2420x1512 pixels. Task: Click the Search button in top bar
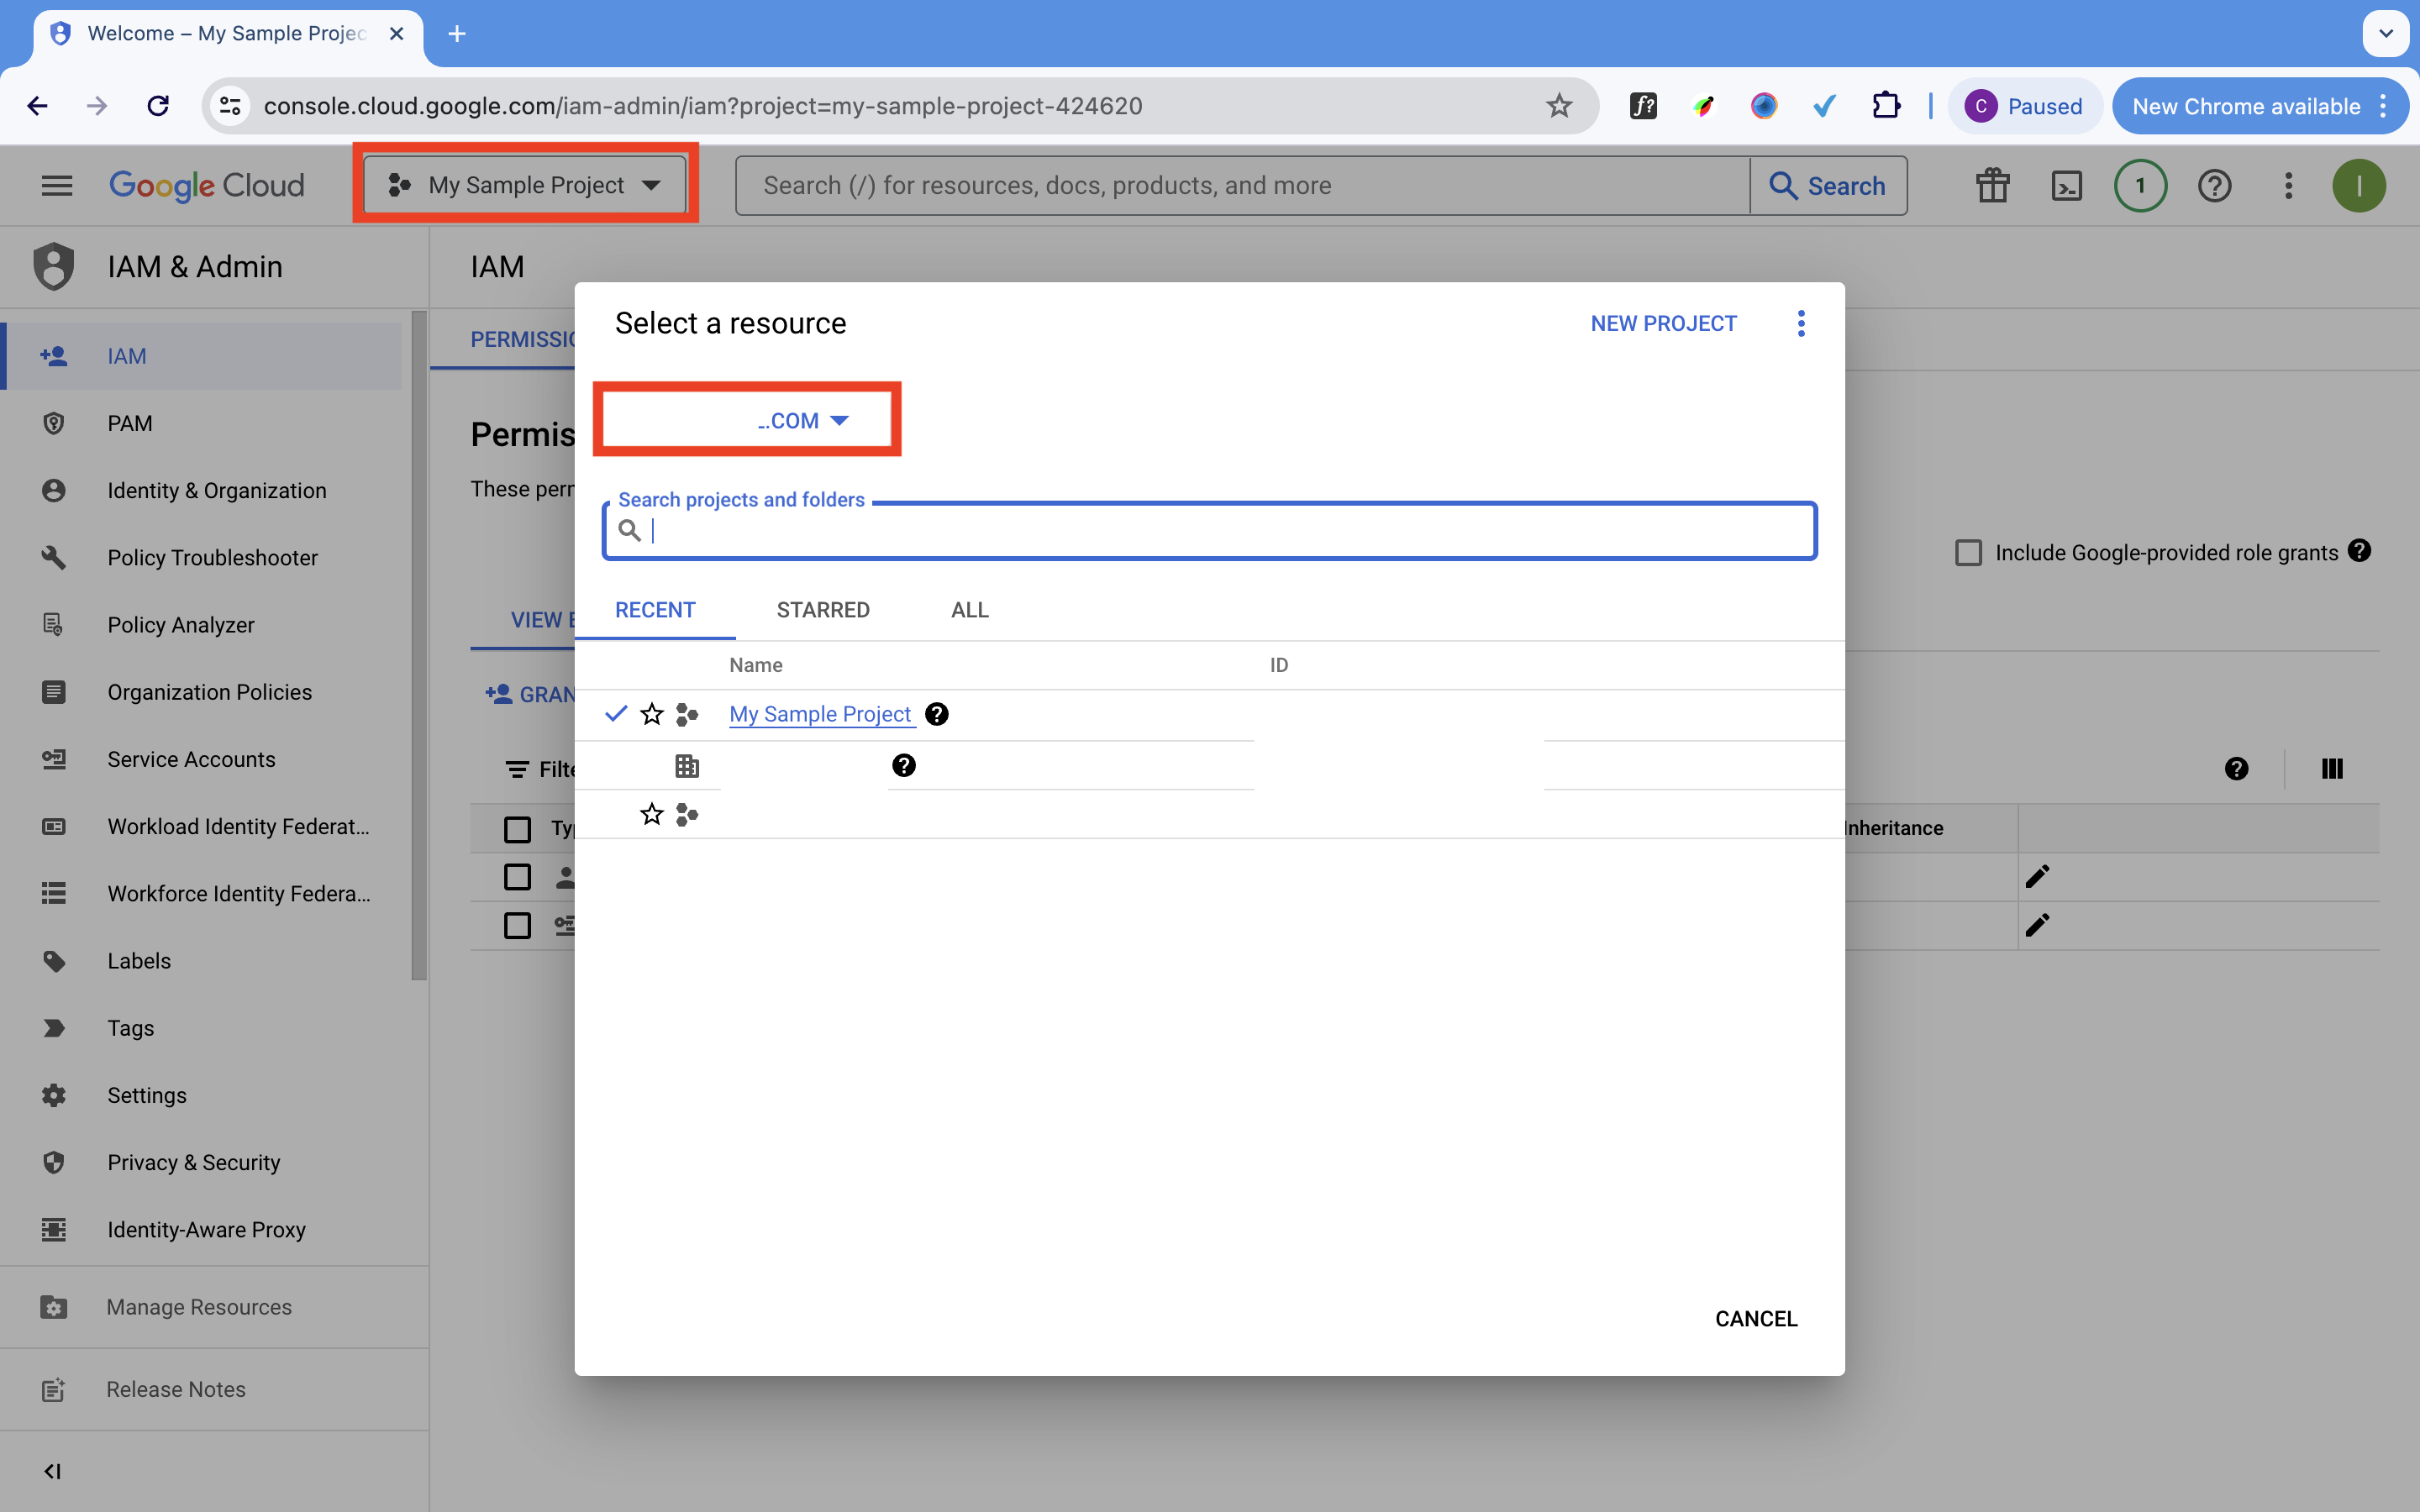[1828, 185]
